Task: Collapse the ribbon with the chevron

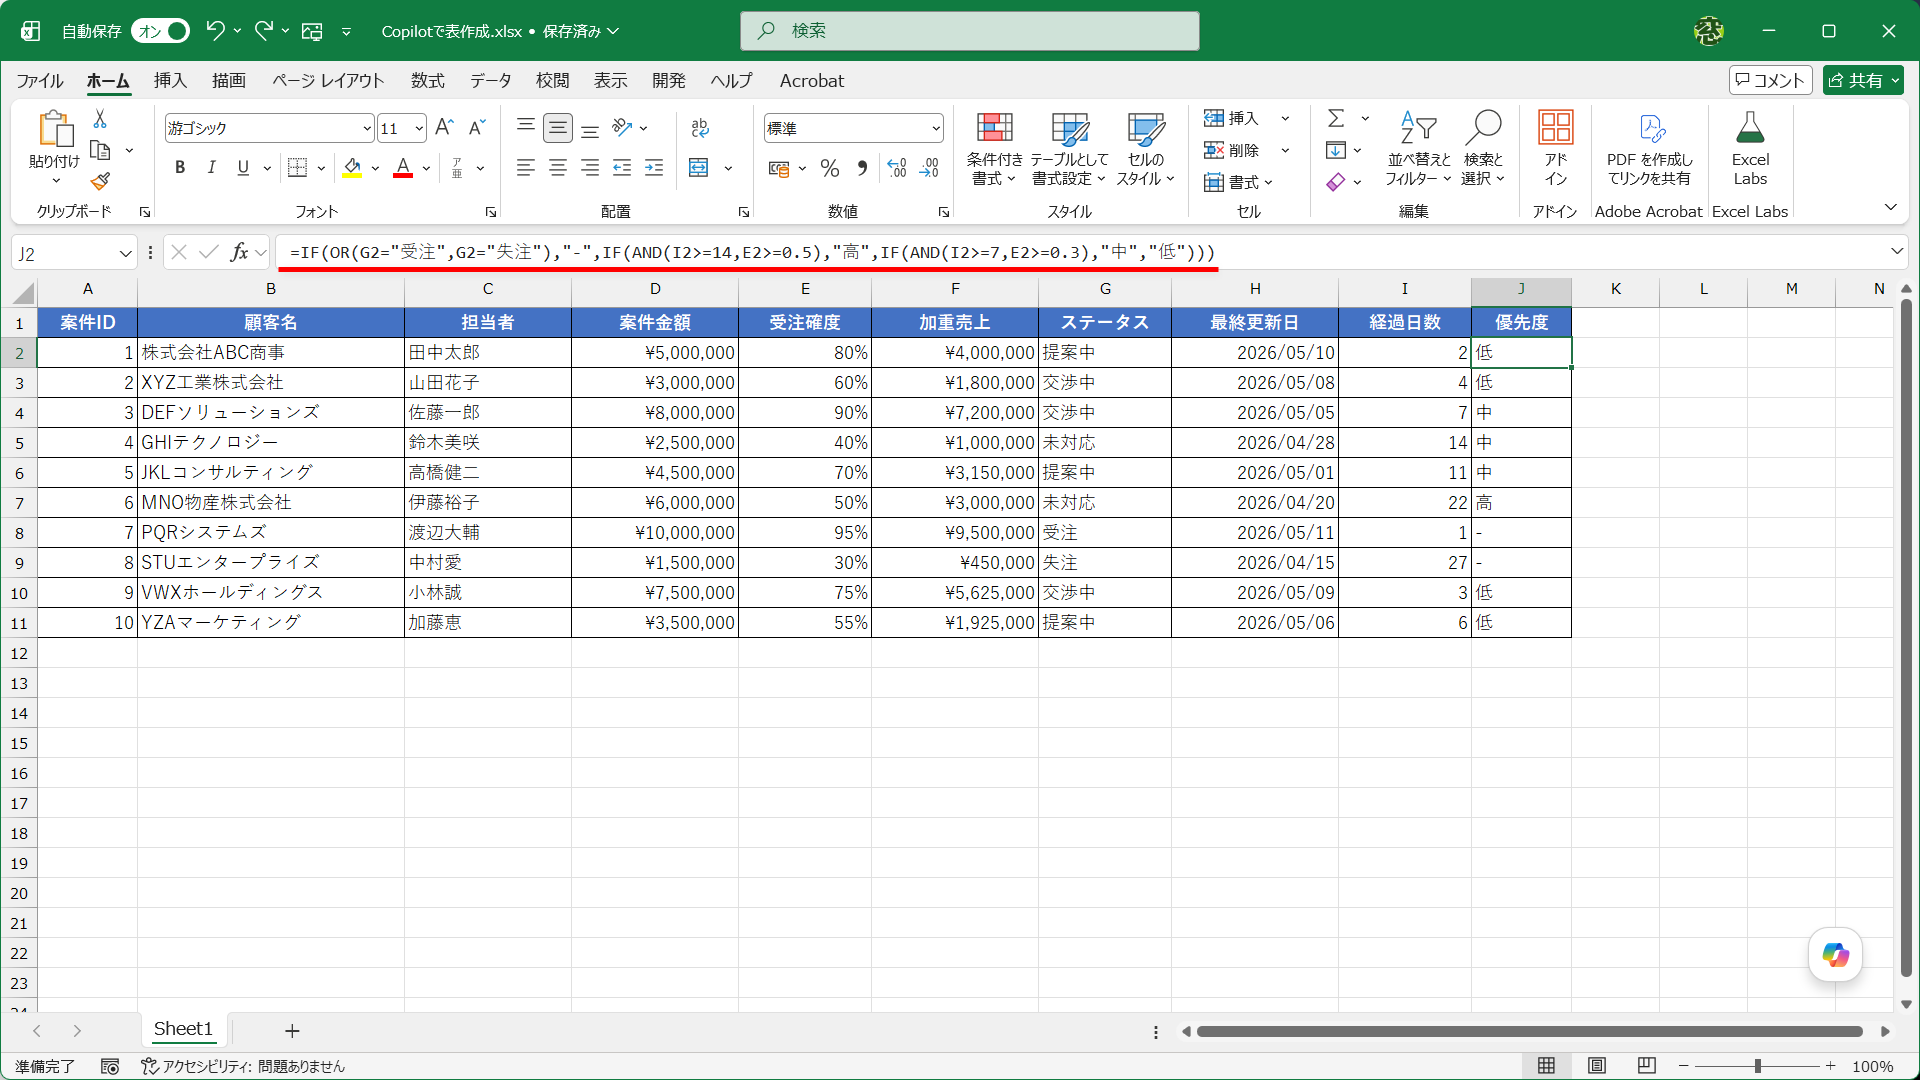Action: click(1890, 207)
